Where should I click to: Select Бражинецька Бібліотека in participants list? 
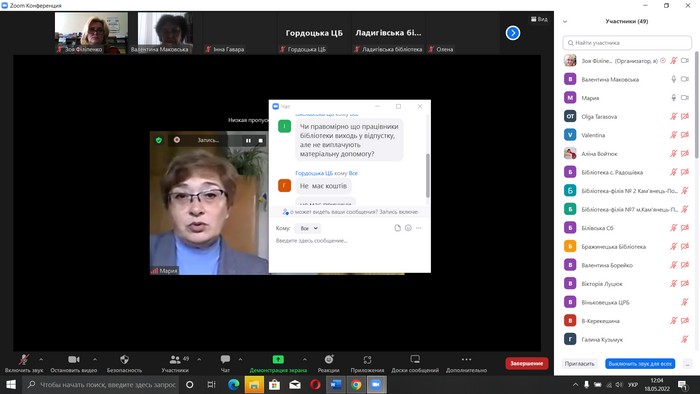[626, 246]
